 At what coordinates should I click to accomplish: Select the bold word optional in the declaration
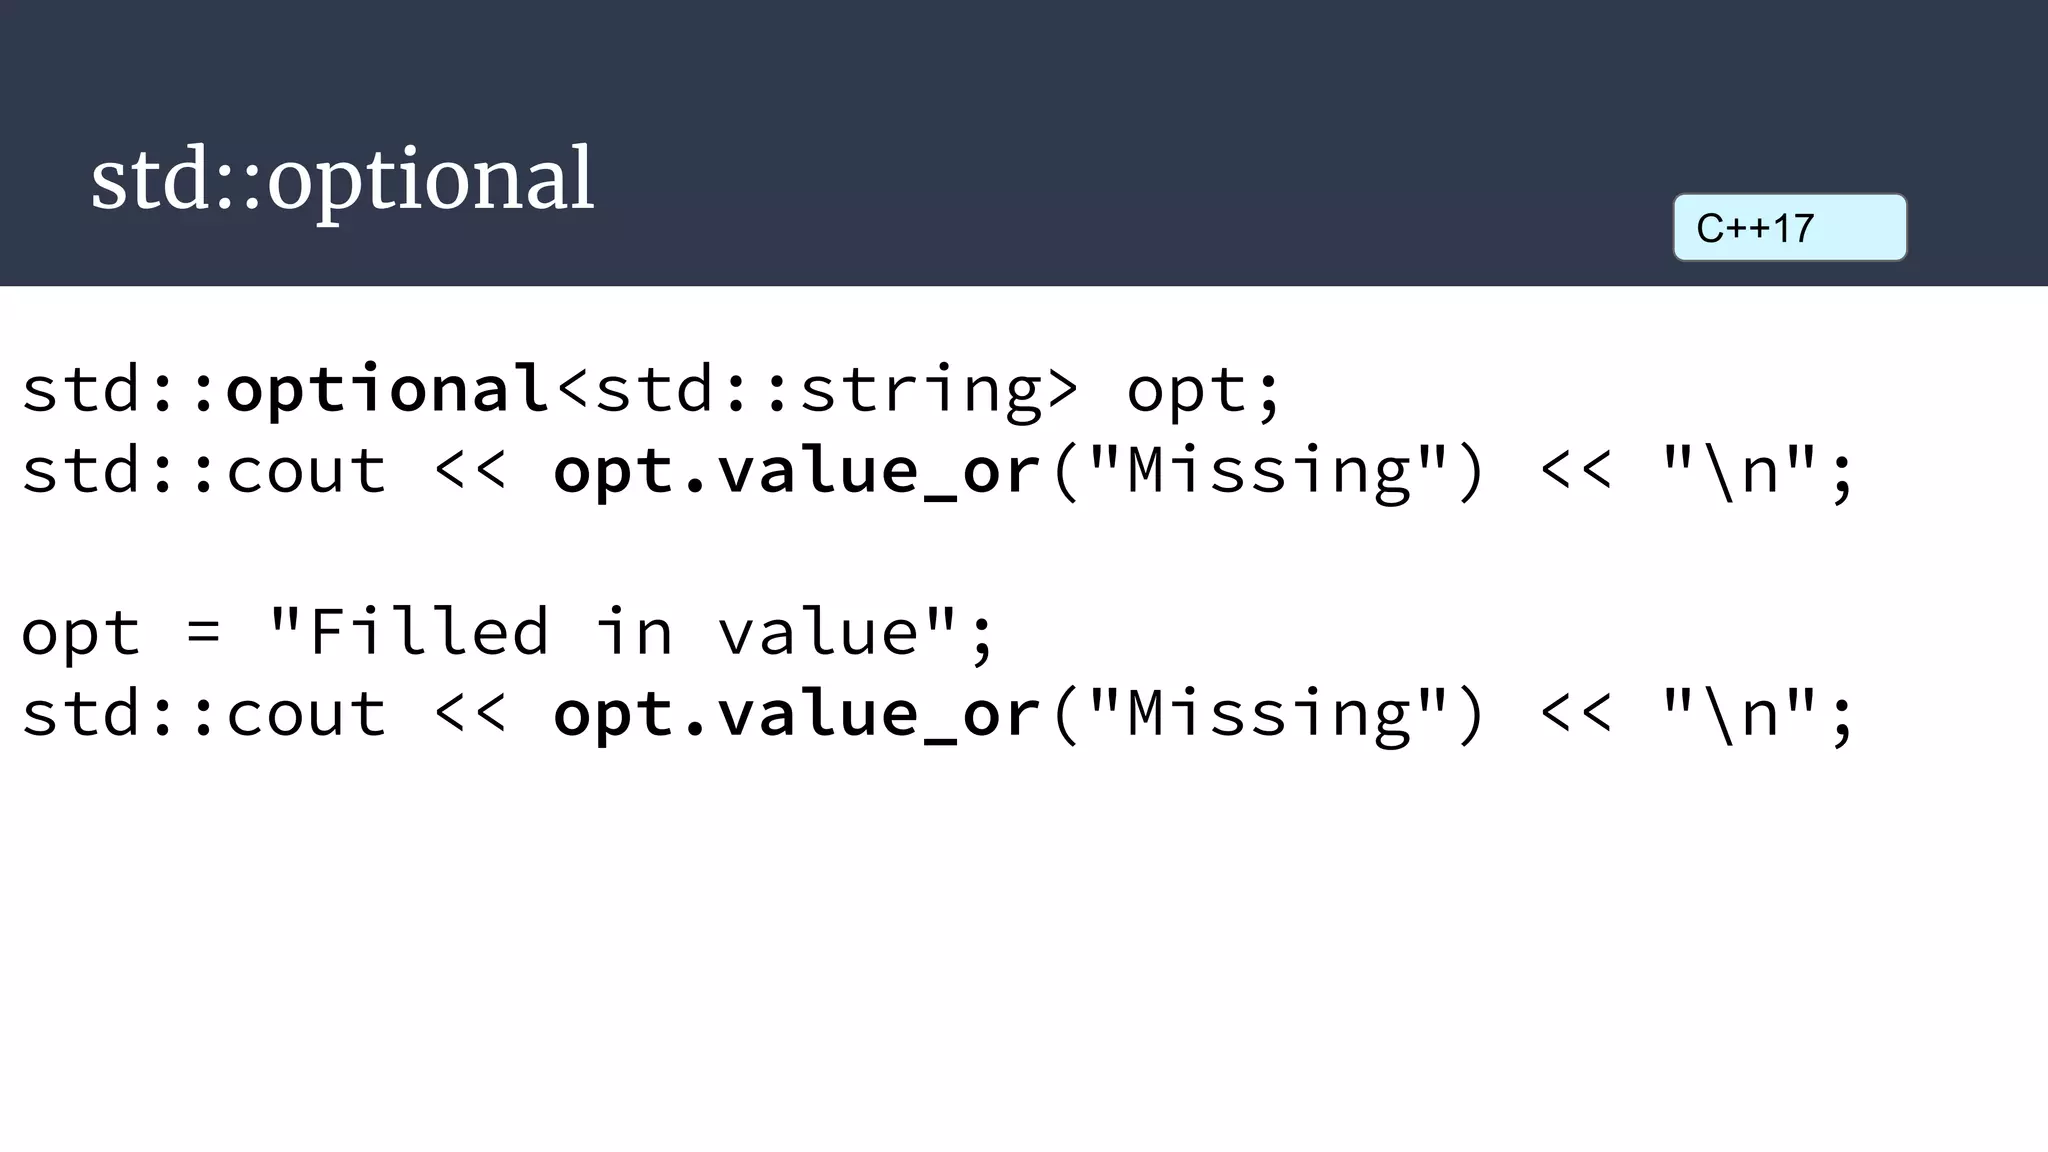tap(387, 389)
